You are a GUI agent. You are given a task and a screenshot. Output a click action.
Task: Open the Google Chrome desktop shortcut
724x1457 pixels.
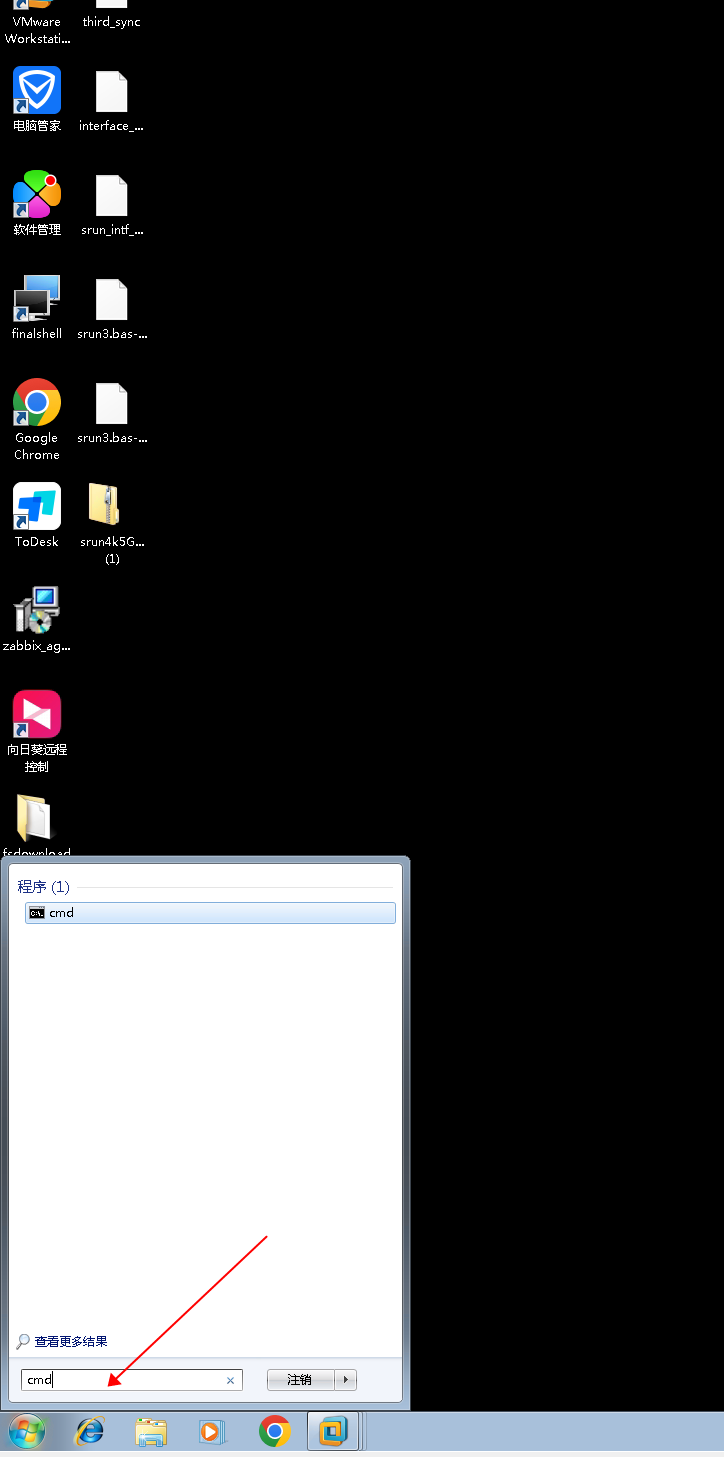pos(37,403)
